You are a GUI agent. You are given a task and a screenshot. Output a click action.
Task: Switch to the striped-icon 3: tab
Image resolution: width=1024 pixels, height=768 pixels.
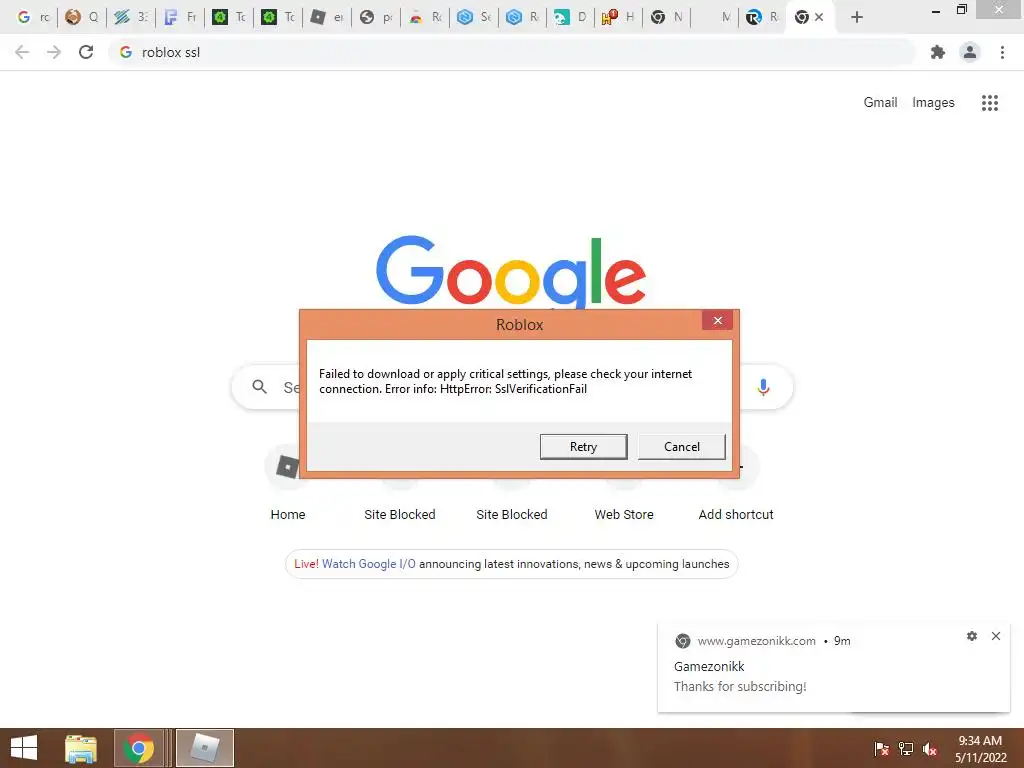(x=131, y=17)
